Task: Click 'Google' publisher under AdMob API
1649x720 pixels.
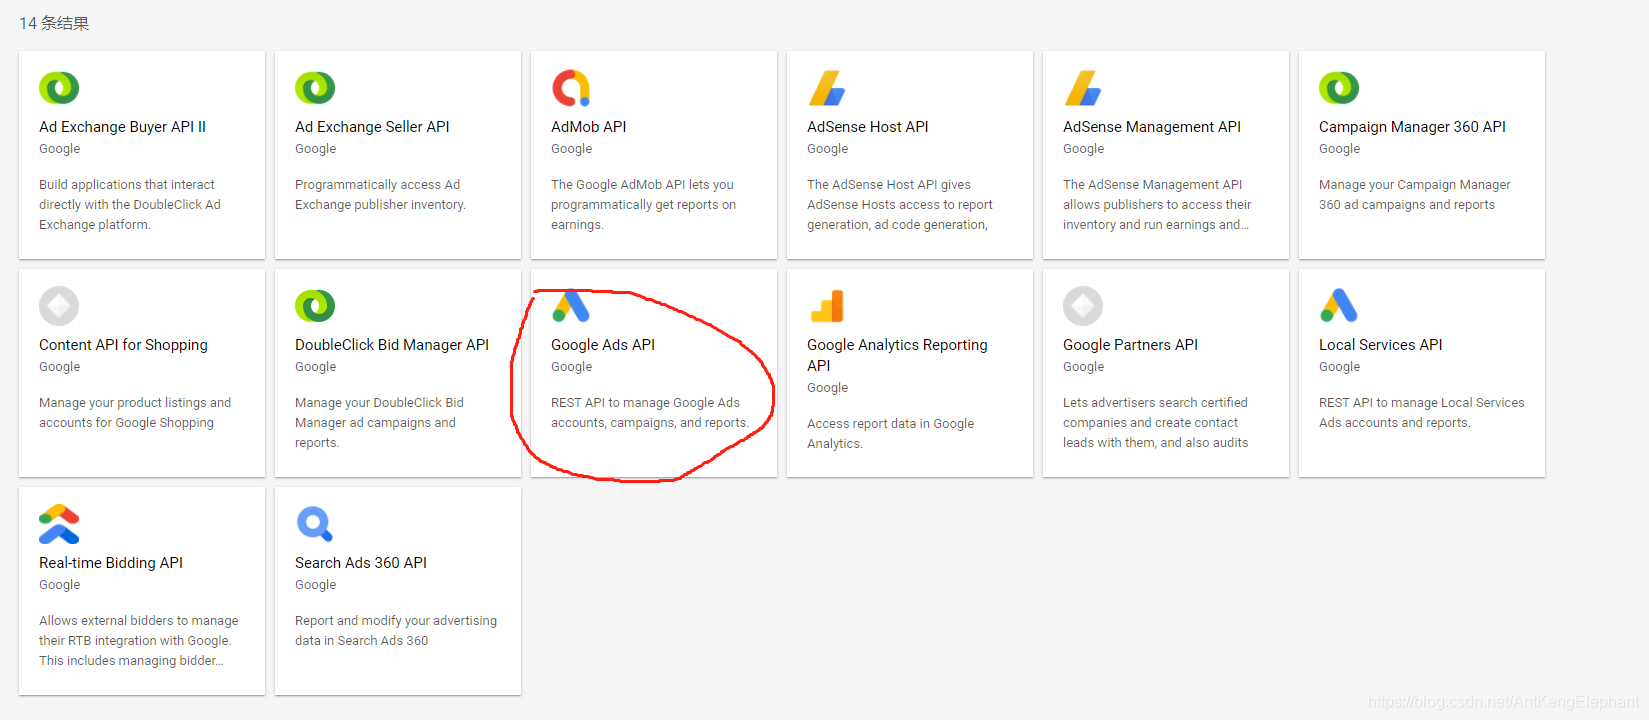Action: pos(571,149)
